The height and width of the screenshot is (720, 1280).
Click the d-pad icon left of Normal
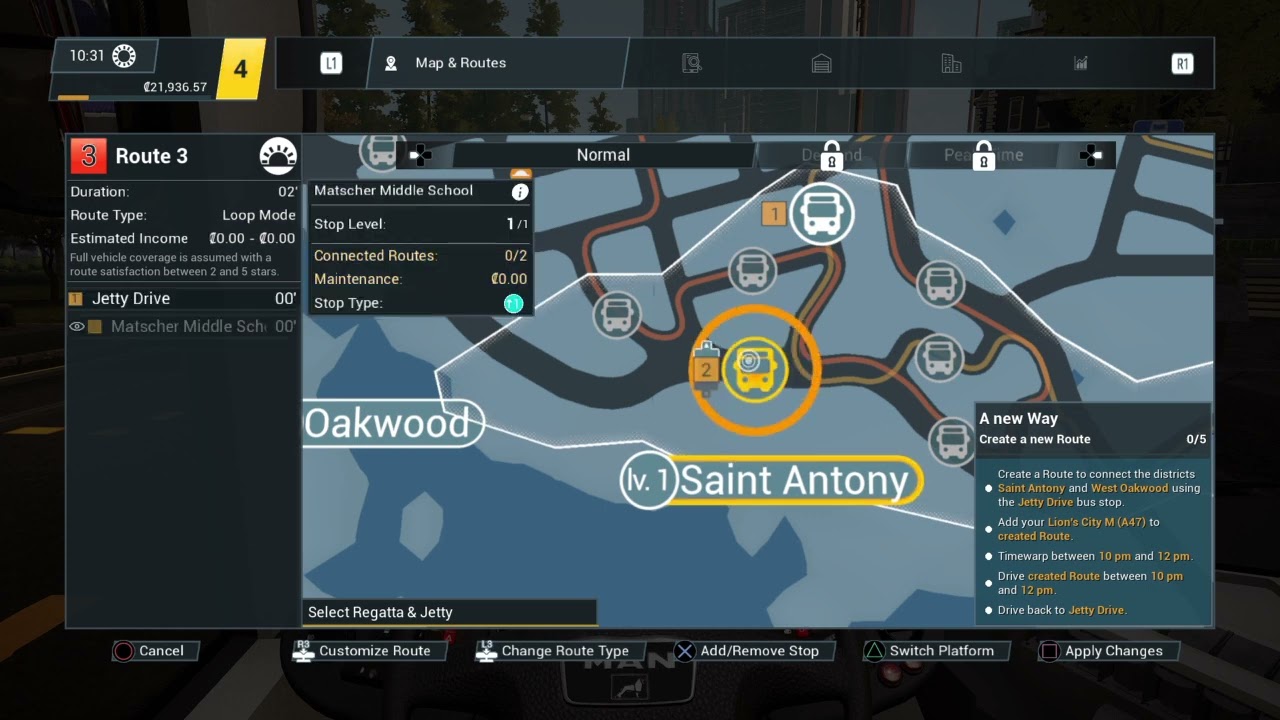coord(421,155)
